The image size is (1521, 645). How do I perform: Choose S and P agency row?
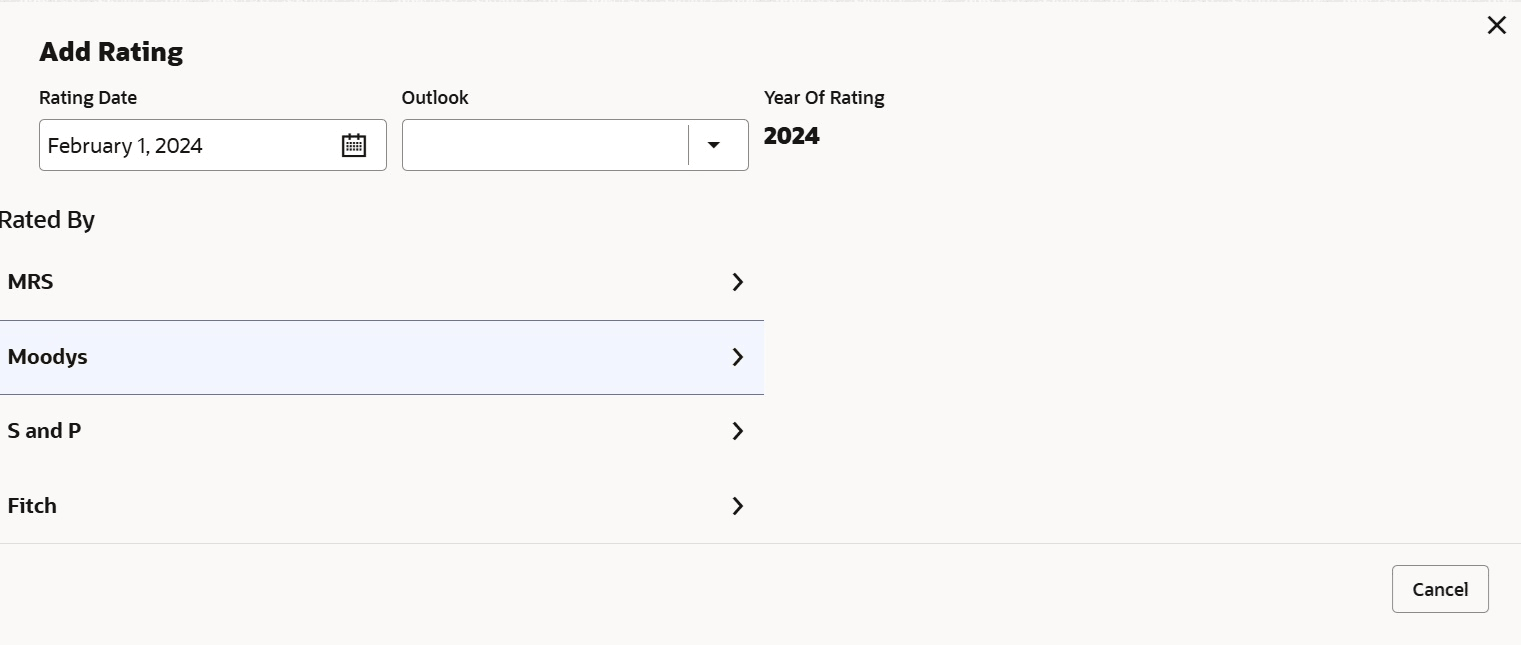[x=45, y=431]
